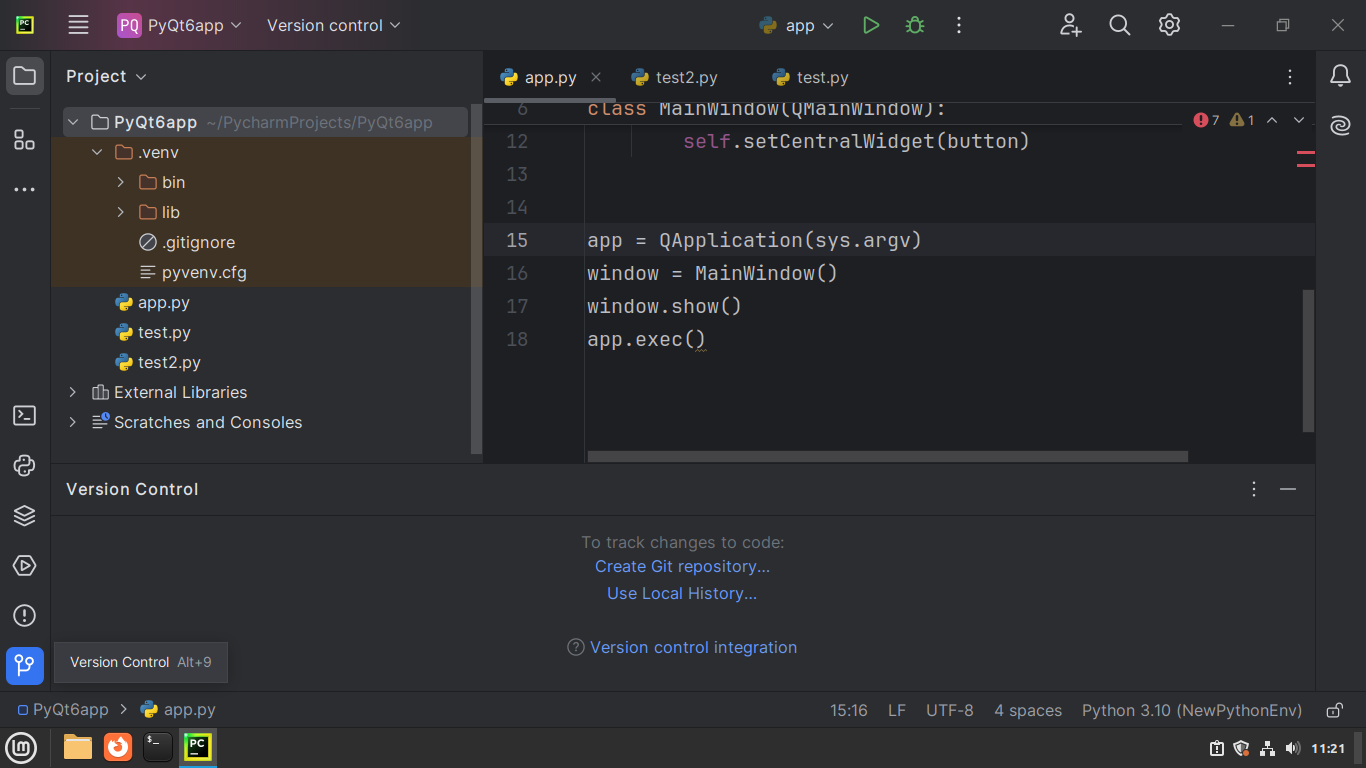This screenshot has height=768, width=1366.
Task: Change the 4 spaces indent setting
Action: 1028,710
